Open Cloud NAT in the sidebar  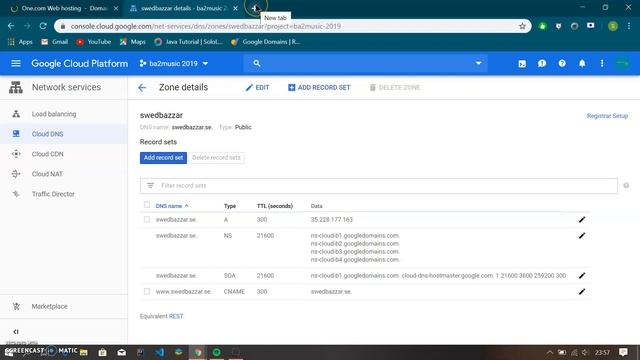(x=47, y=174)
